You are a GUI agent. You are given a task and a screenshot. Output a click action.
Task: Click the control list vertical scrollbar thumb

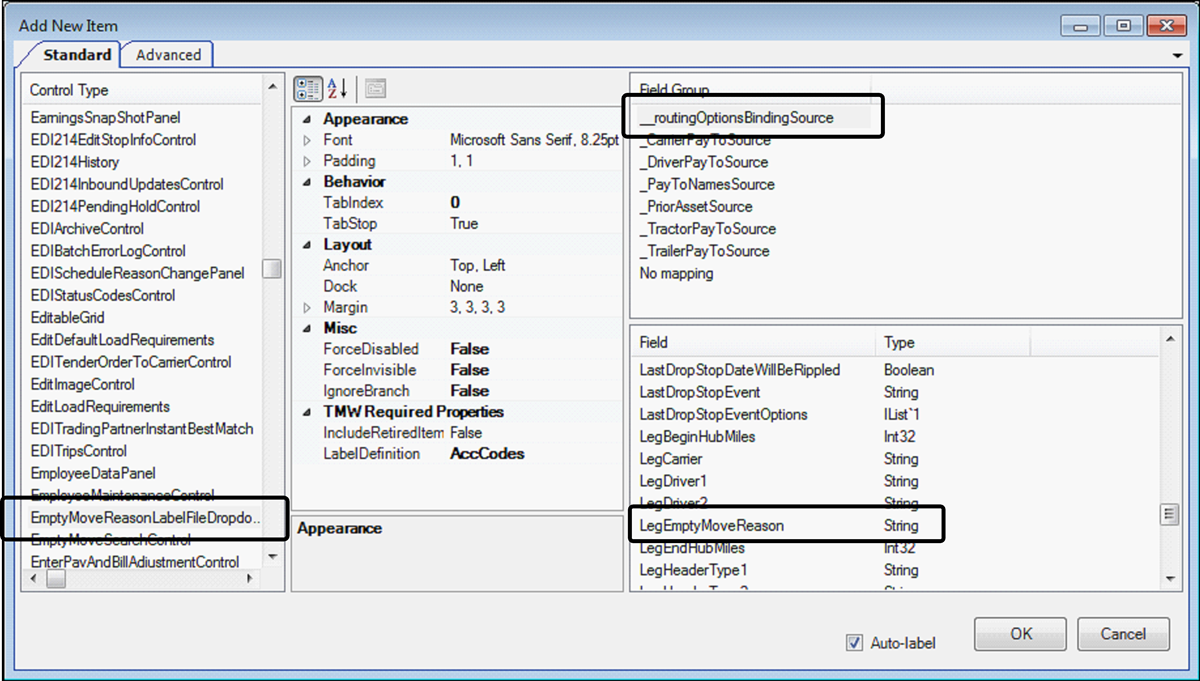pos(272,270)
